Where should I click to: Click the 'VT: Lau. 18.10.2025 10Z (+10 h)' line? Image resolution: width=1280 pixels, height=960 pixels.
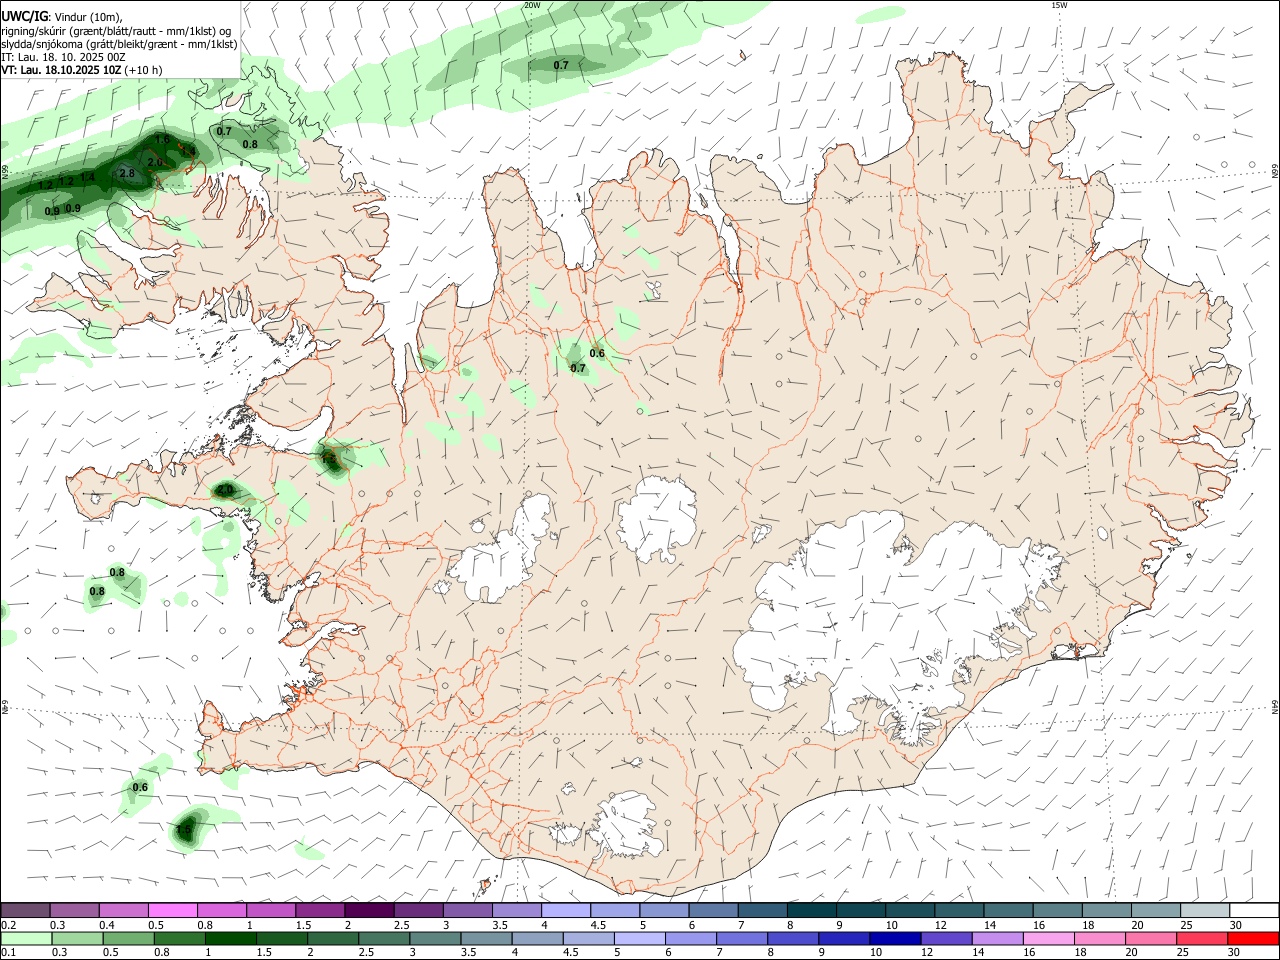82,70
